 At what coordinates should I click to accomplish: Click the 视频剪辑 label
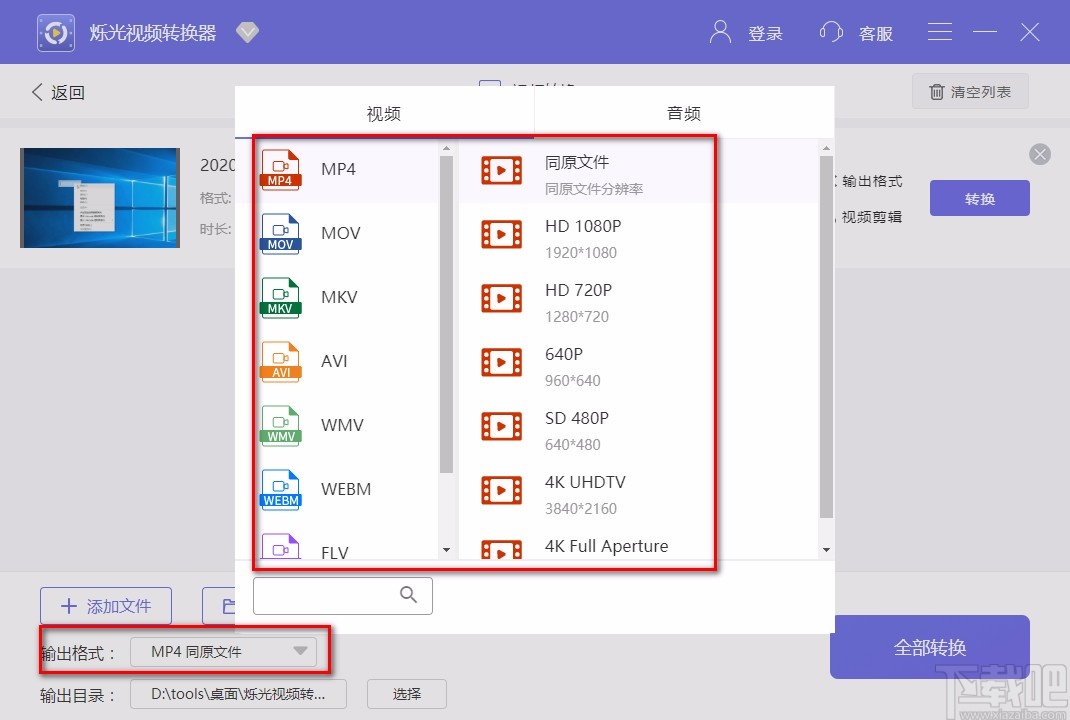[871, 217]
